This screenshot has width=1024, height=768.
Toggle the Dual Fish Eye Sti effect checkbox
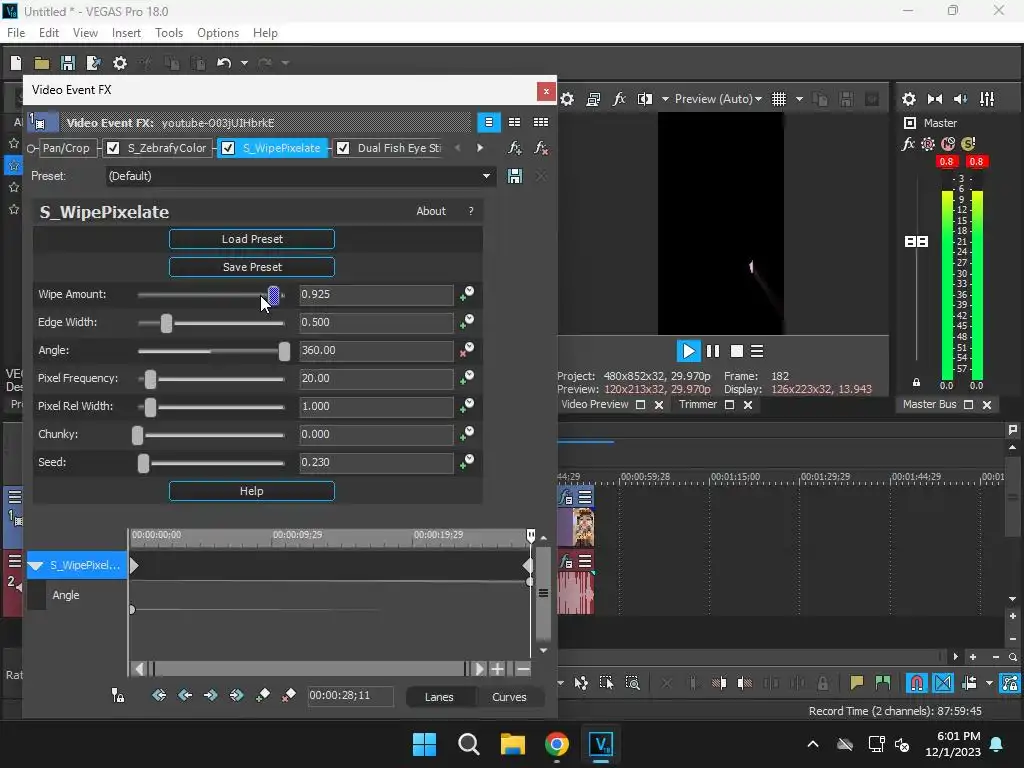[x=342, y=148]
